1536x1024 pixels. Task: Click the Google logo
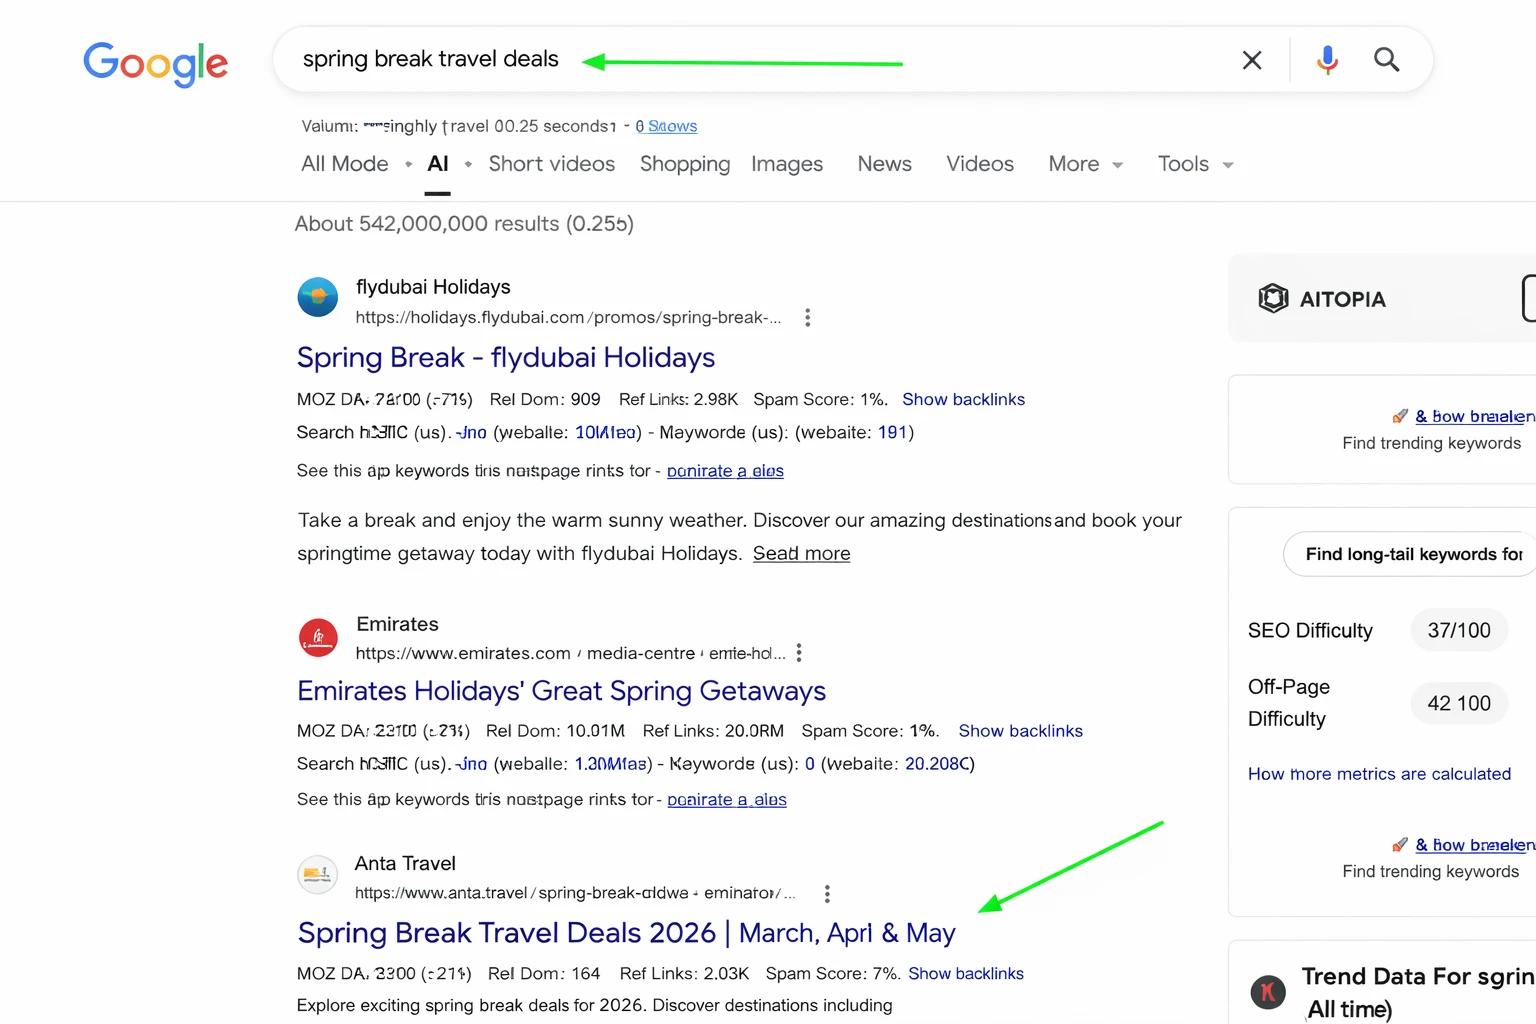coord(155,64)
